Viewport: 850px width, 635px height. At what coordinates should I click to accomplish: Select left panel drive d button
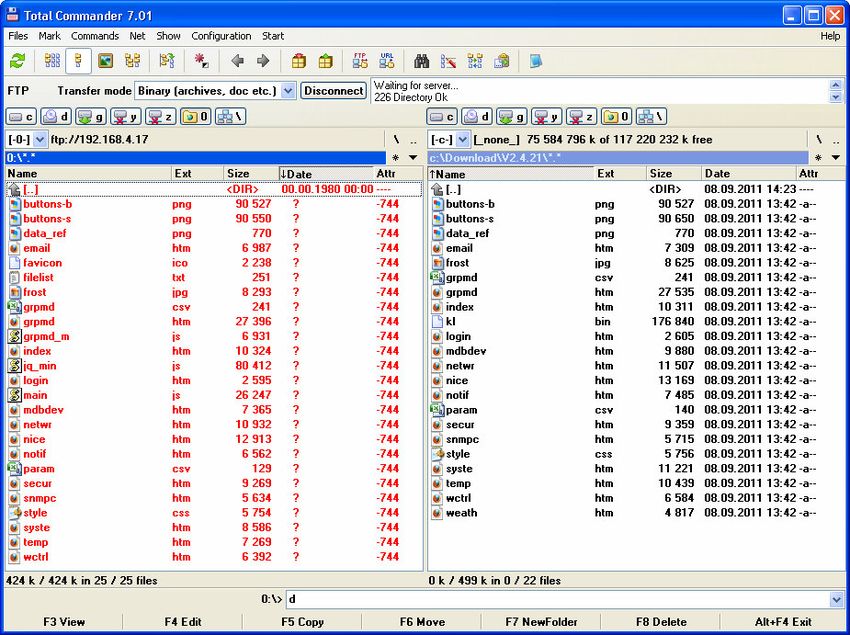(x=56, y=117)
